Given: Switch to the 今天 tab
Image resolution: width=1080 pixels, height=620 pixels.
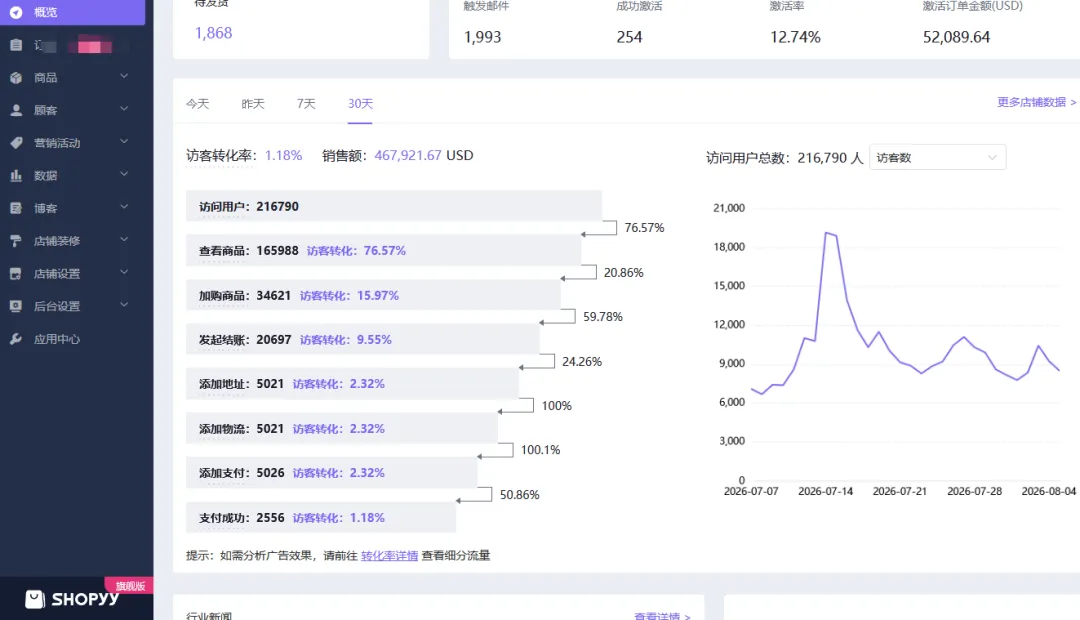Looking at the screenshot, I should (x=198, y=104).
